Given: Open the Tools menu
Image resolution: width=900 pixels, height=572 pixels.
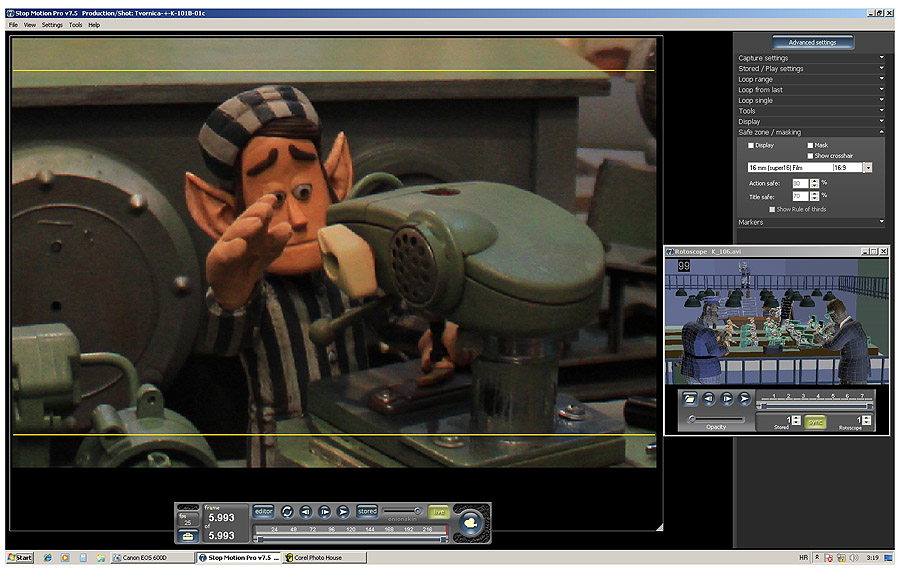Looking at the screenshot, I should tap(76, 25).
